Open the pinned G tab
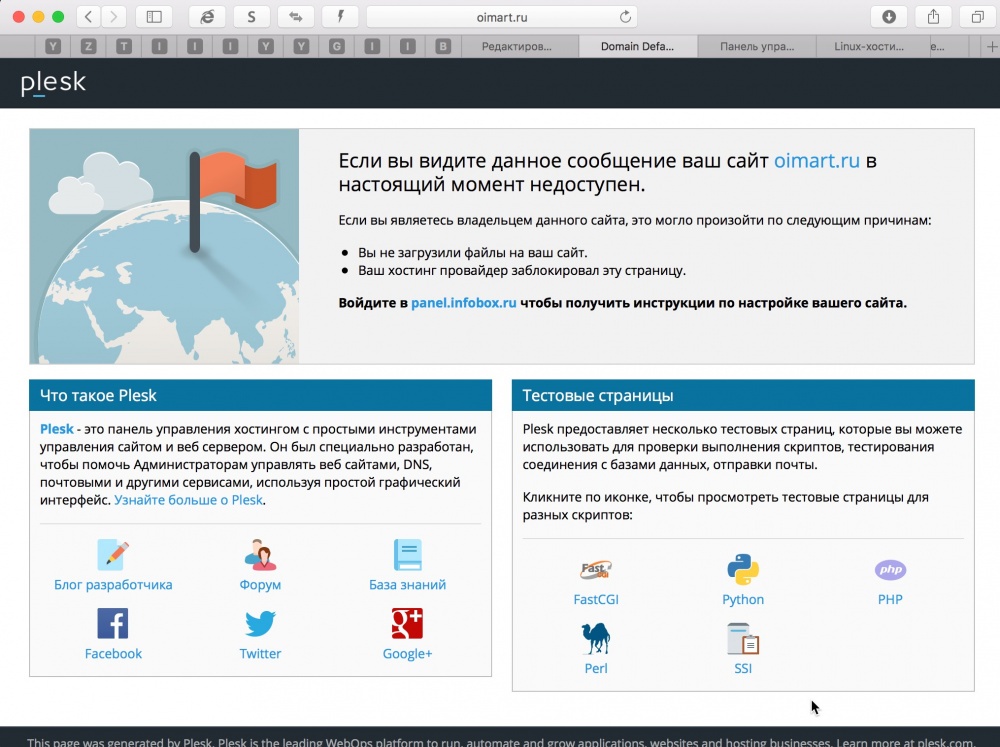The image size is (1000, 747). (337, 46)
